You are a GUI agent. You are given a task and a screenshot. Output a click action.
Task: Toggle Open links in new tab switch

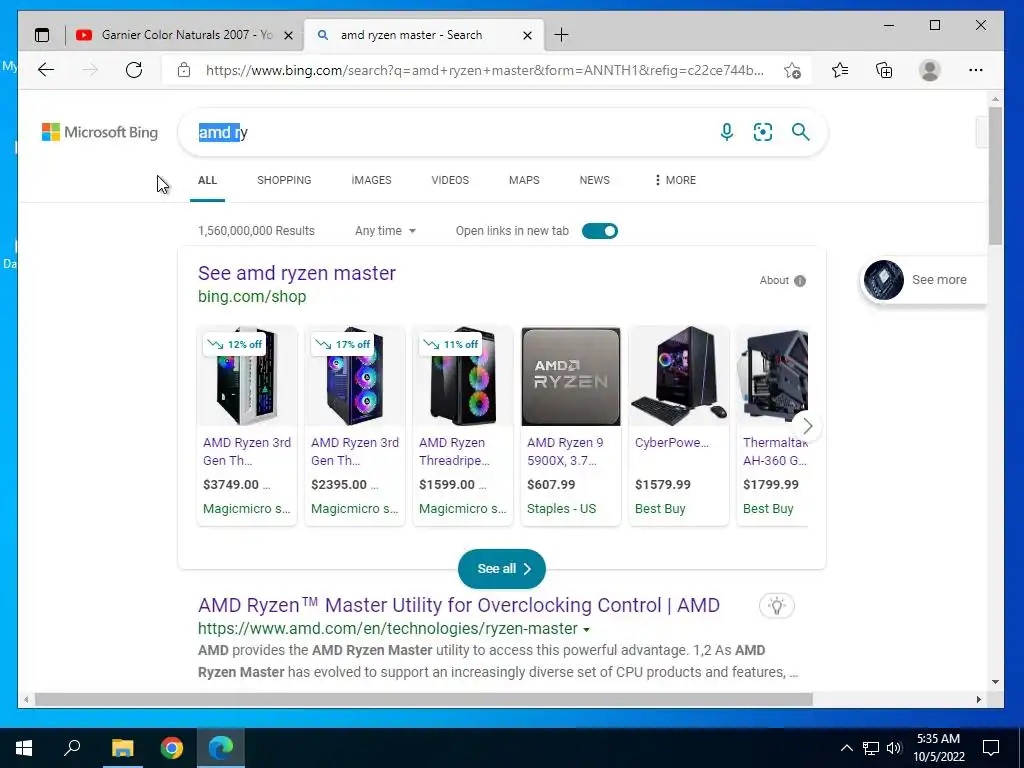coord(600,231)
